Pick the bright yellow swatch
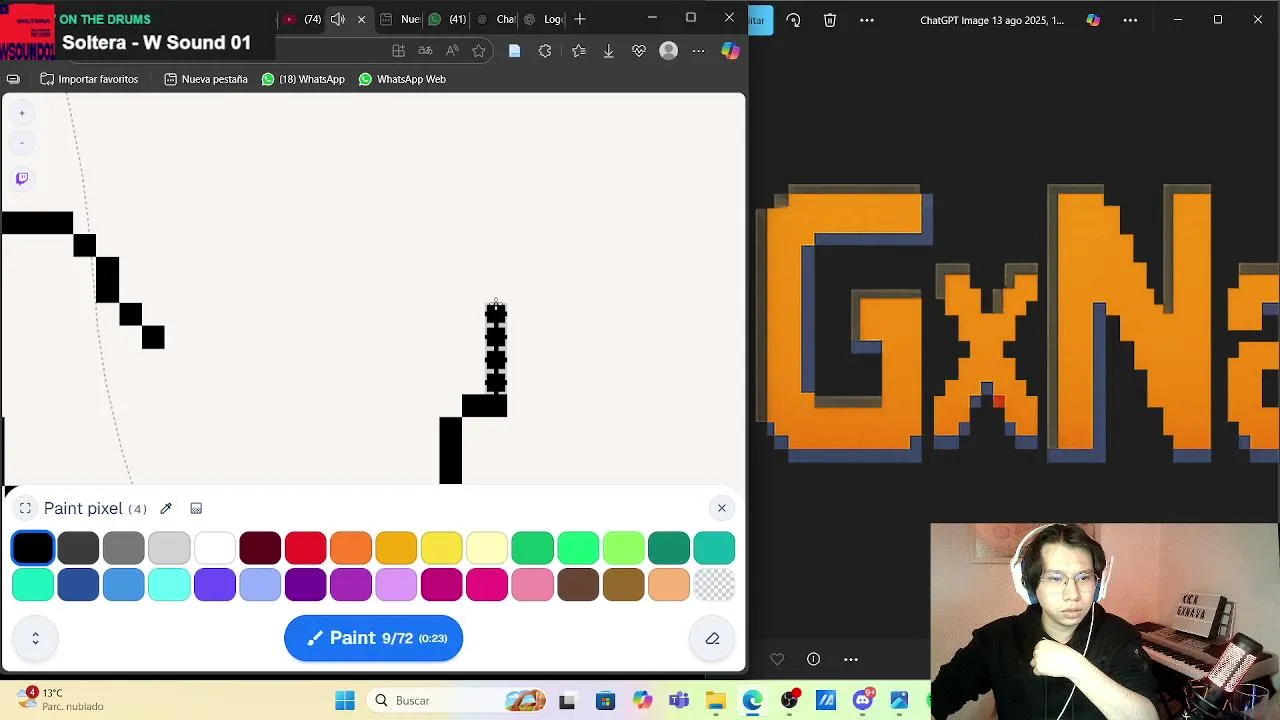The height and width of the screenshot is (720, 1280). click(x=442, y=548)
